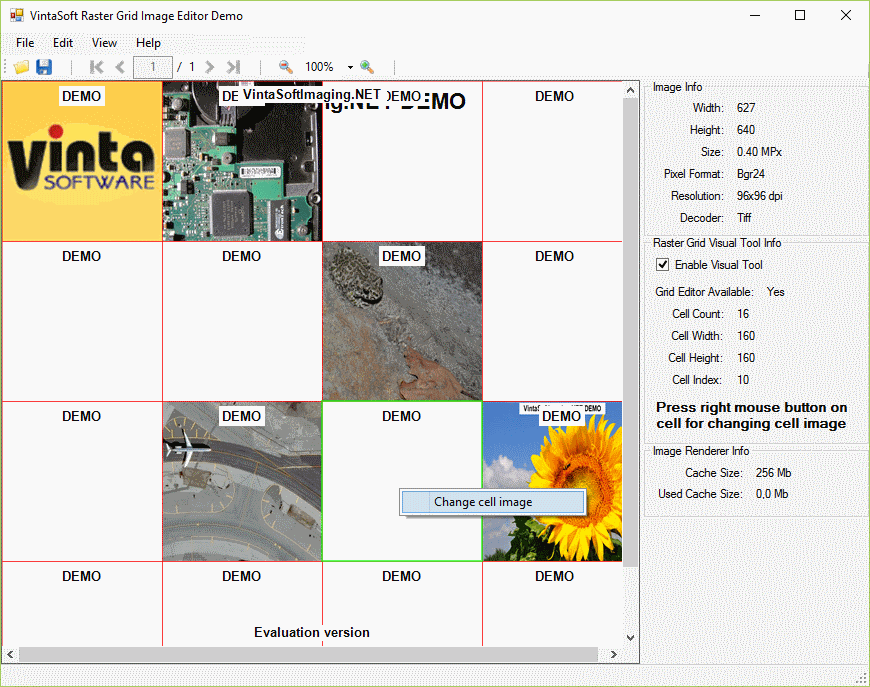Jump to the last page
Image resolution: width=870 pixels, height=687 pixels.
click(x=233, y=67)
